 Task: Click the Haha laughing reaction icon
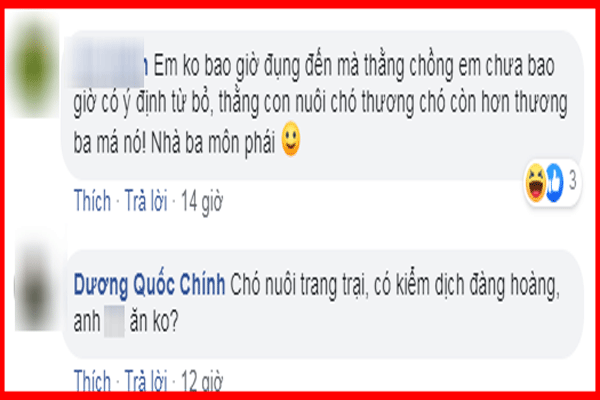coord(535,182)
